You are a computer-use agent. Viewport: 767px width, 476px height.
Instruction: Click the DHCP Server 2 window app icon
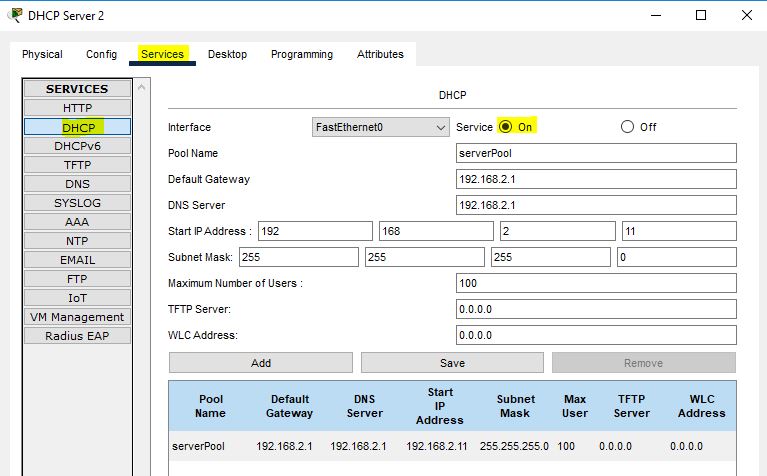click(15, 15)
